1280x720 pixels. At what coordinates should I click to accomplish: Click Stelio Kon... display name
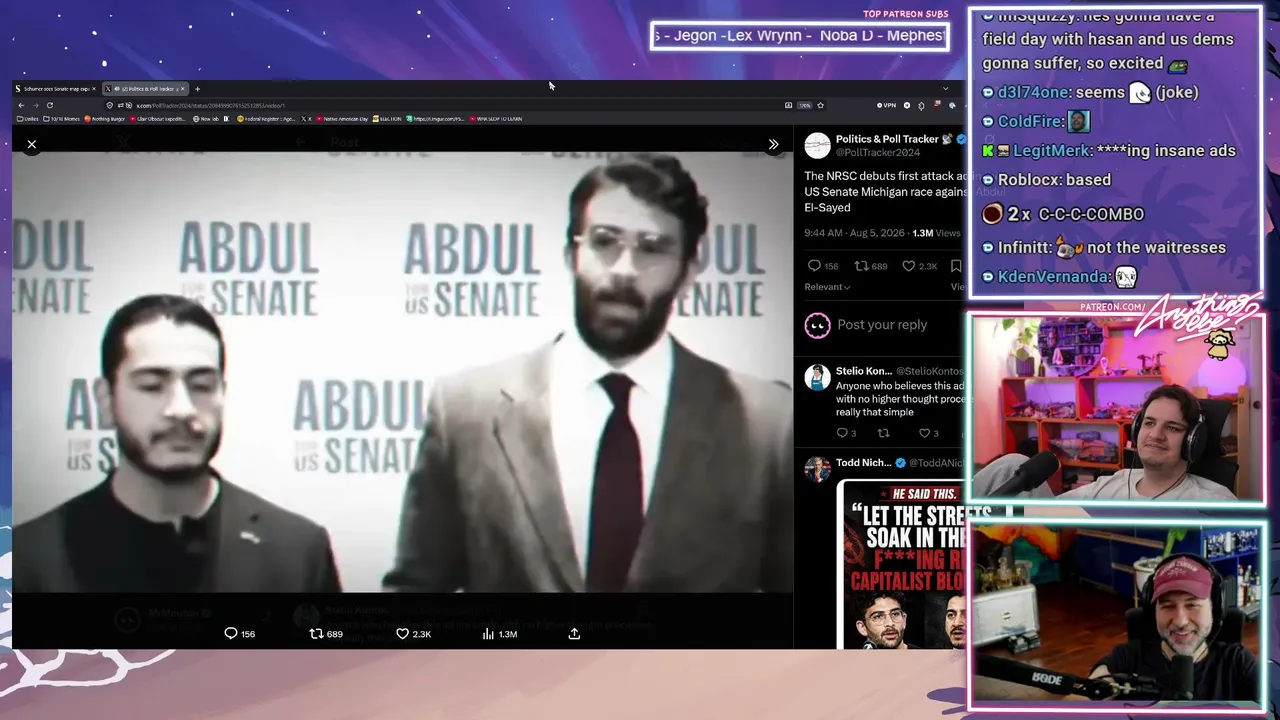point(864,371)
